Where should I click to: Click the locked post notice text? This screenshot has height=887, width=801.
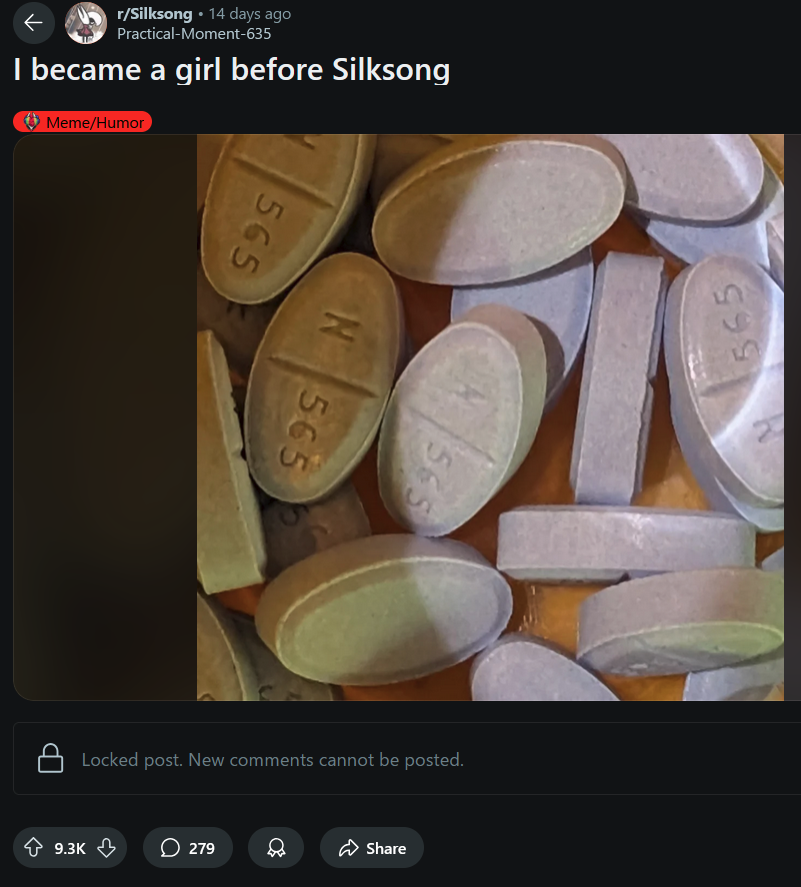(x=273, y=759)
